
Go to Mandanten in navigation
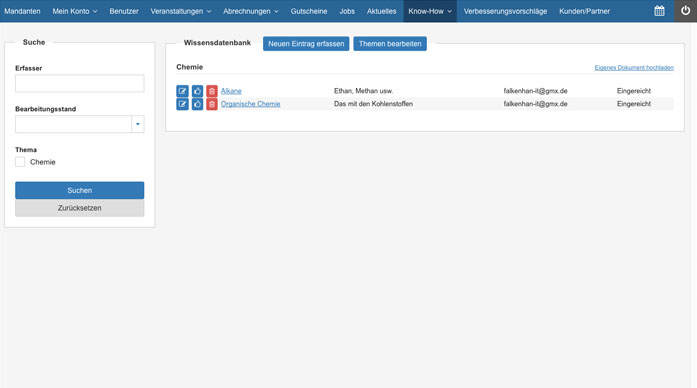(x=22, y=11)
